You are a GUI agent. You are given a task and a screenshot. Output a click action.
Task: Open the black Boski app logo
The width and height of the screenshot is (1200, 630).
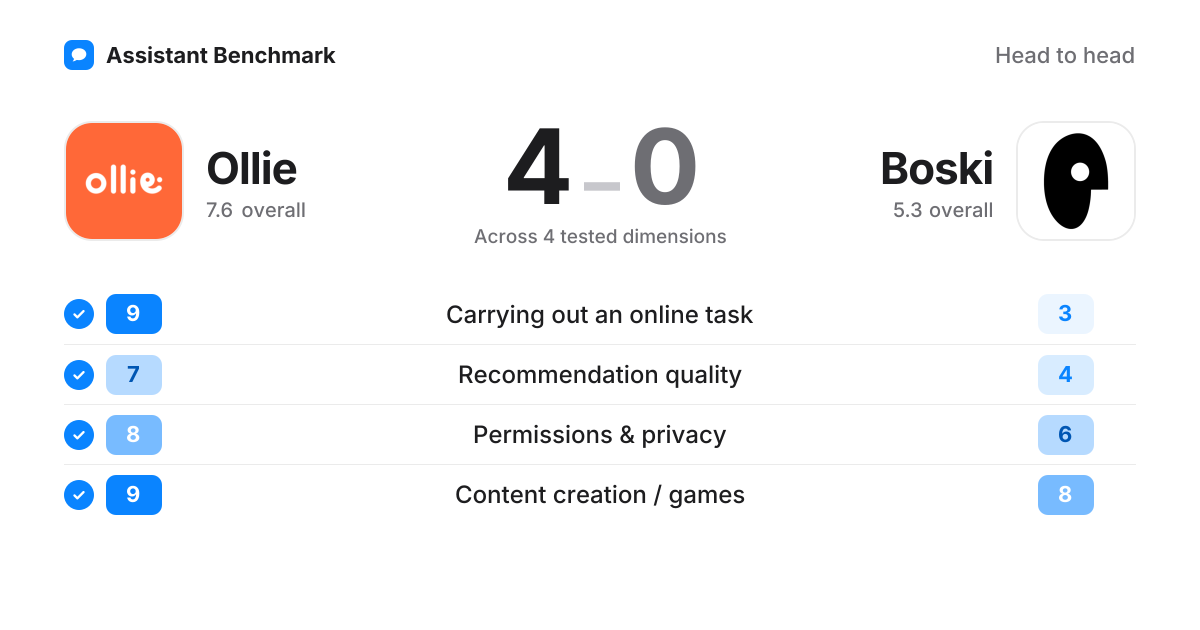(x=1076, y=181)
